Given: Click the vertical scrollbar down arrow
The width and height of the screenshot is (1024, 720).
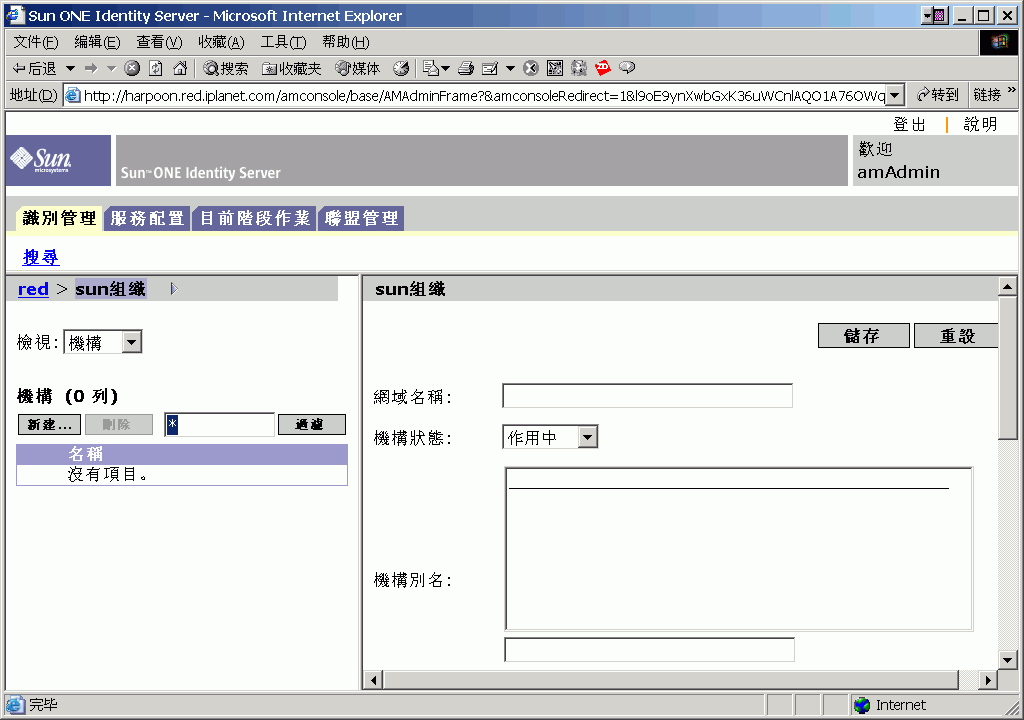Looking at the screenshot, I should [1007, 660].
